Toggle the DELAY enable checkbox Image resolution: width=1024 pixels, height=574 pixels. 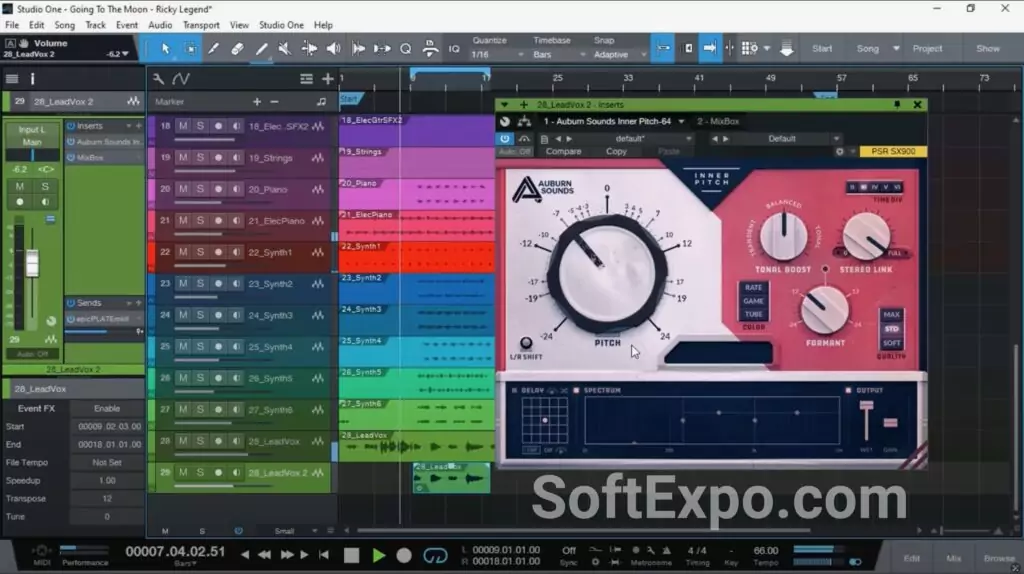pos(515,391)
